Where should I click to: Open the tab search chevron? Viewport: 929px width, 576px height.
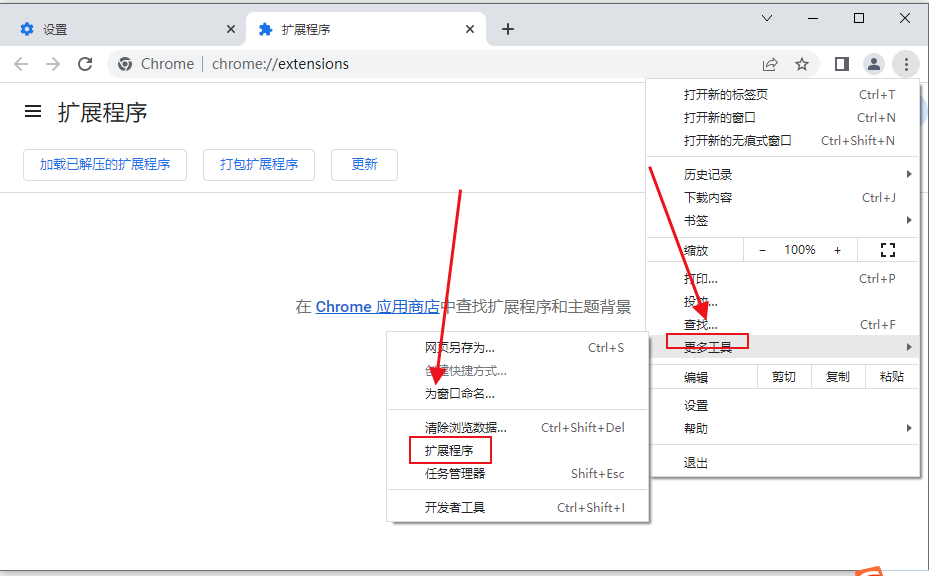click(767, 18)
